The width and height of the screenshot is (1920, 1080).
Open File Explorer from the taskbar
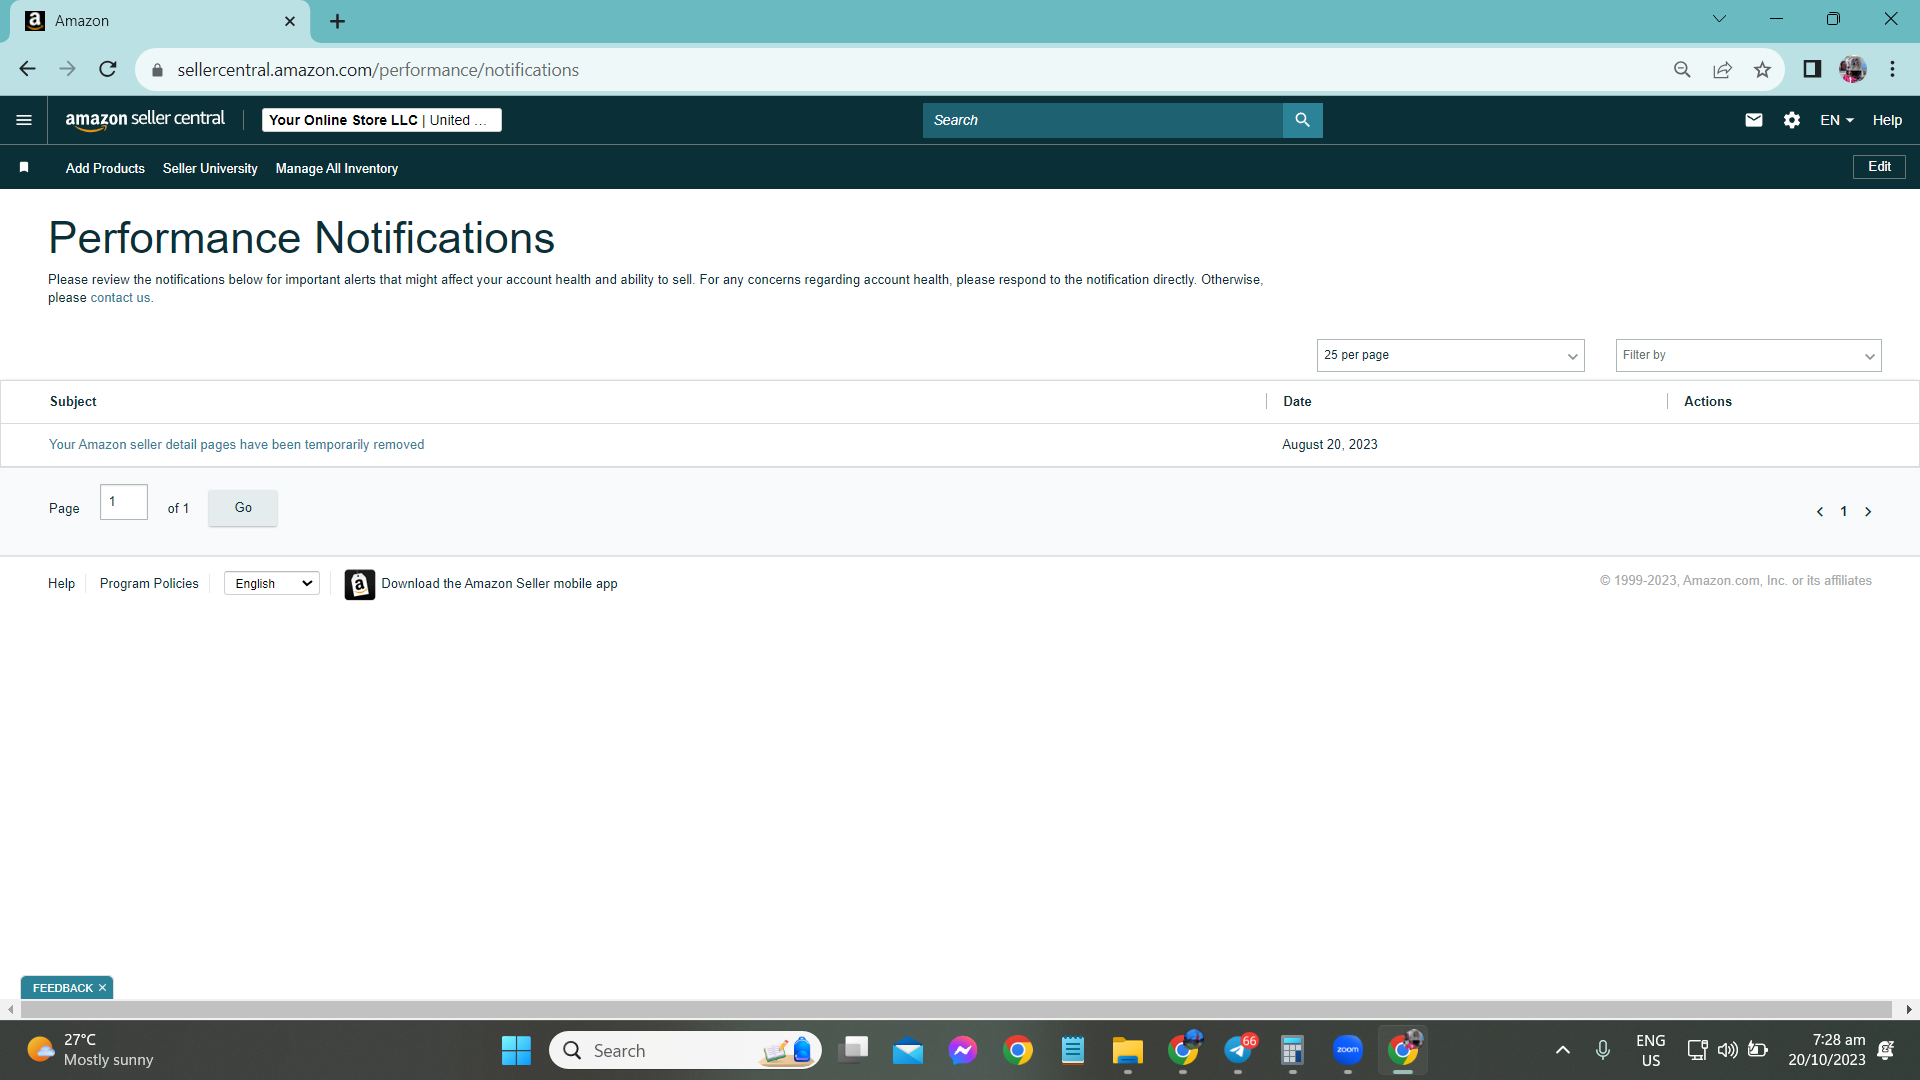tap(1128, 1050)
